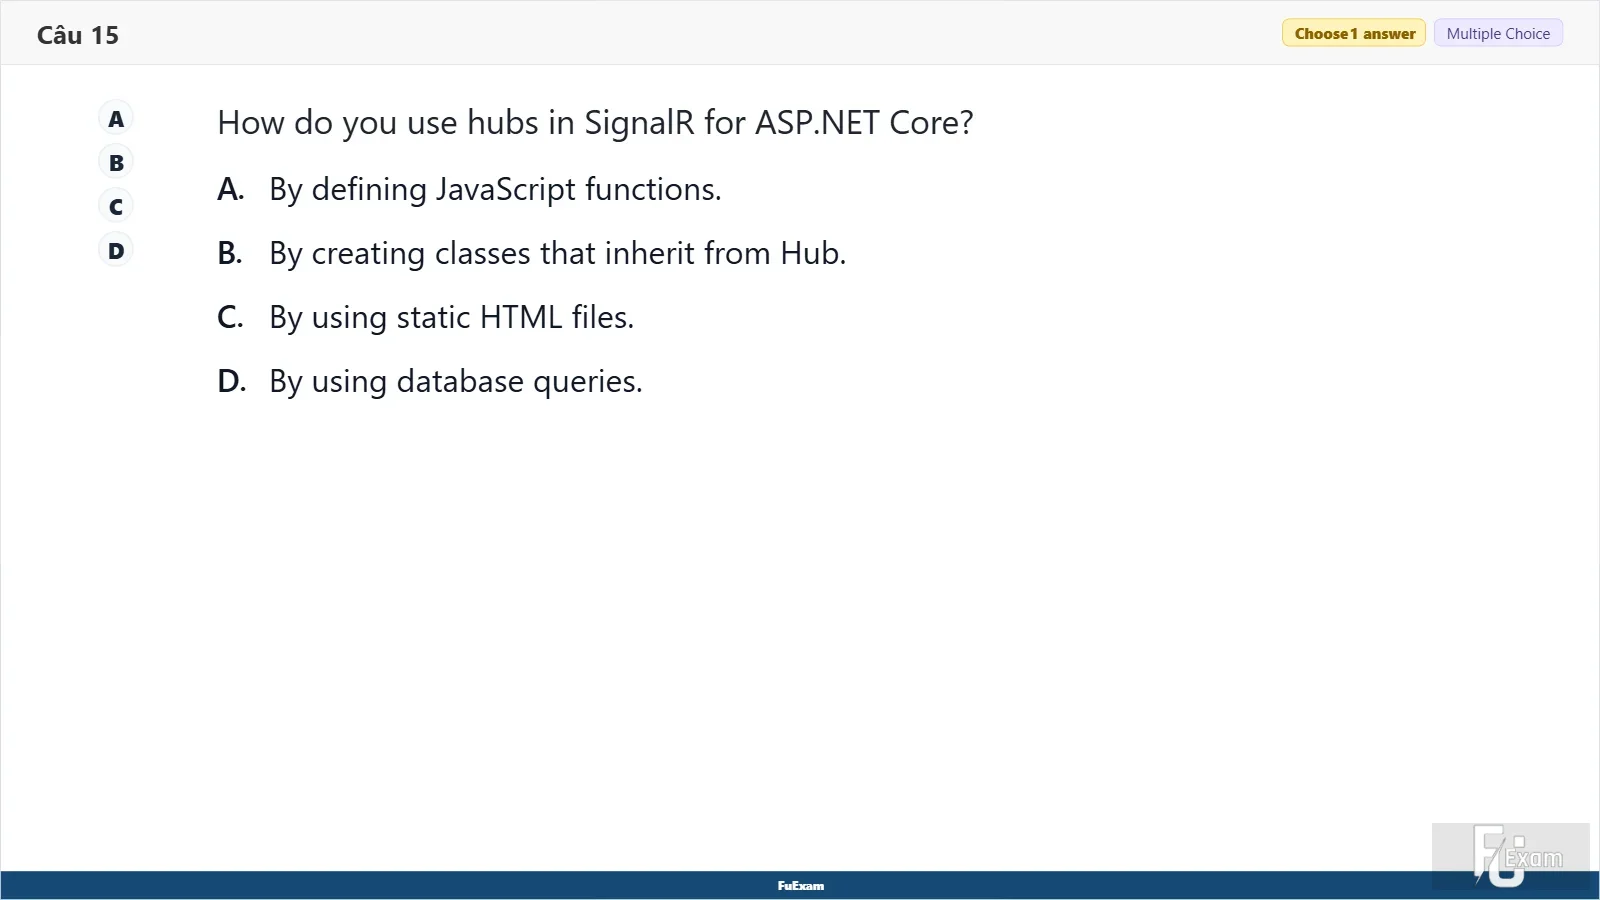The width and height of the screenshot is (1600, 900).
Task: Click 'By using static HTML files.' answer text
Action: (x=451, y=317)
